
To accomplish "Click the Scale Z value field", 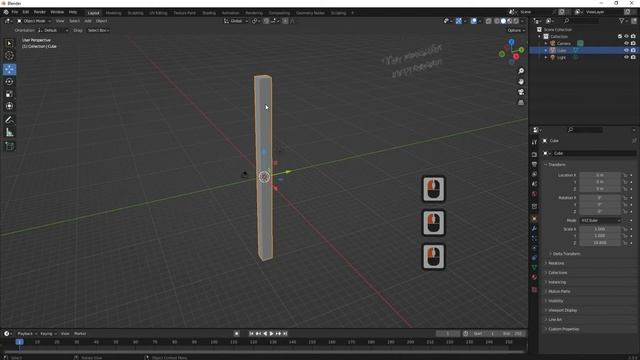I will pos(600,242).
